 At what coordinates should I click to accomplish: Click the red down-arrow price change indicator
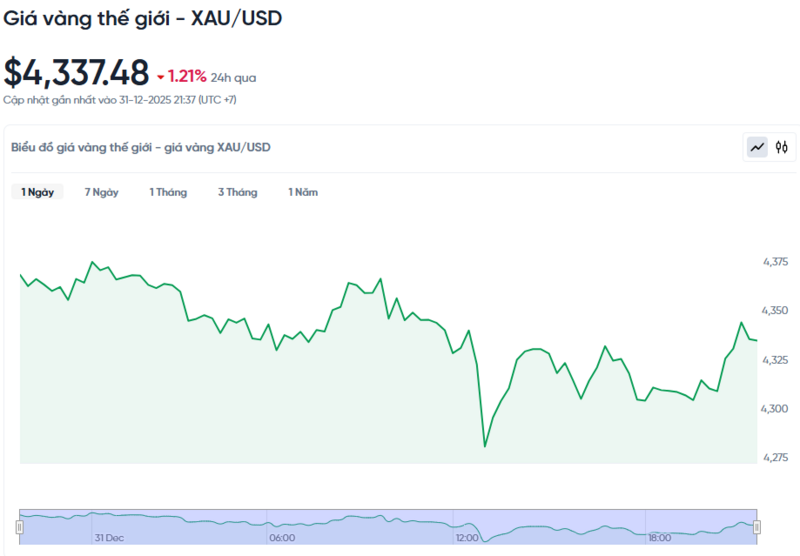(x=160, y=76)
